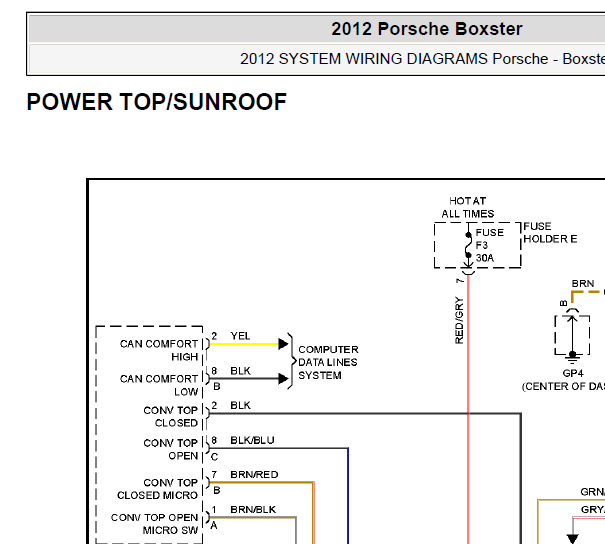Click the 'GP4' ground point label

(573, 373)
